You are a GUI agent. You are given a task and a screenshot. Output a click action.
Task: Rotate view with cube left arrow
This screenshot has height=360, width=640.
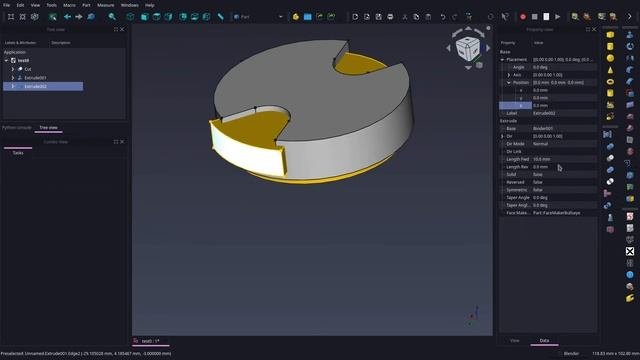point(449,48)
